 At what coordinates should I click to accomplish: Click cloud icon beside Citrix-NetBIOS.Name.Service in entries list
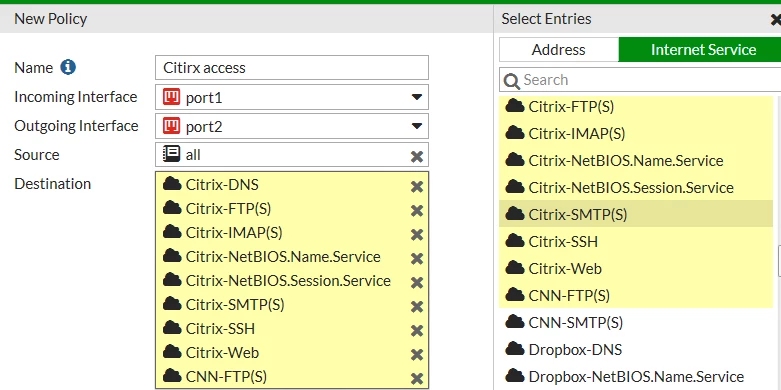515,159
